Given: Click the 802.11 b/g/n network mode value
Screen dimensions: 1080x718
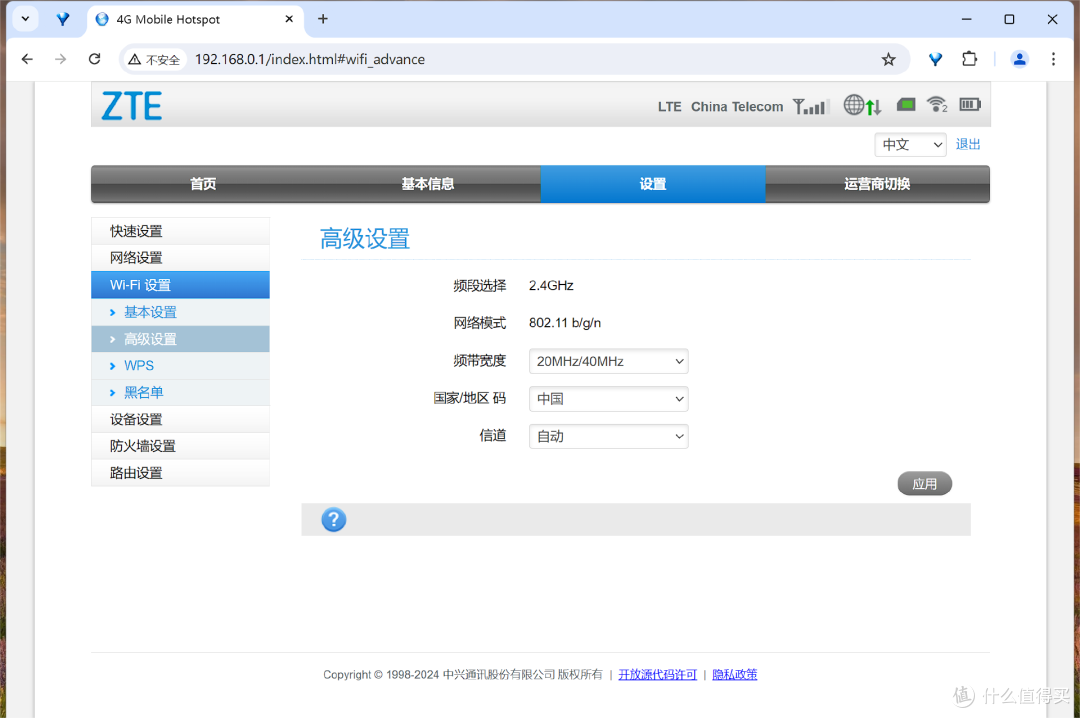Looking at the screenshot, I should click(x=565, y=322).
